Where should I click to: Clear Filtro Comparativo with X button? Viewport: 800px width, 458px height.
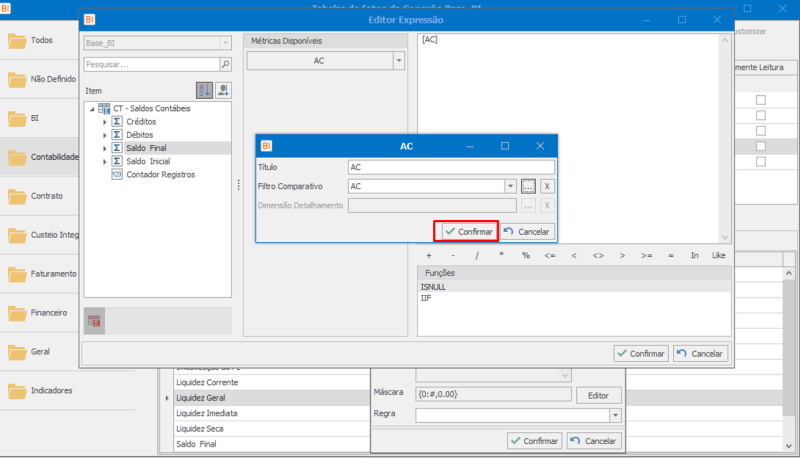pyautogui.click(x=547, y=186)
